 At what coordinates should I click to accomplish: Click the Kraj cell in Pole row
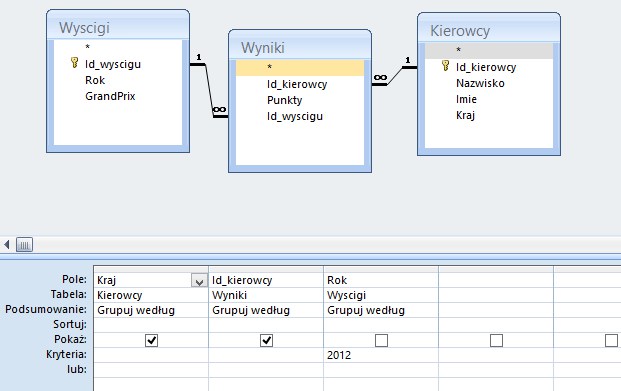(151, 280)
